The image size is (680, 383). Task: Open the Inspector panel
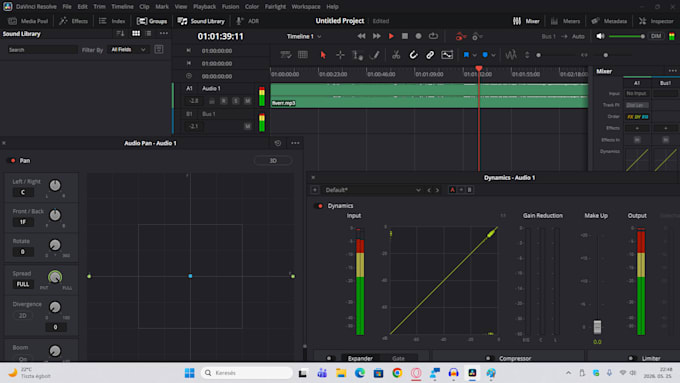point(656,21)
